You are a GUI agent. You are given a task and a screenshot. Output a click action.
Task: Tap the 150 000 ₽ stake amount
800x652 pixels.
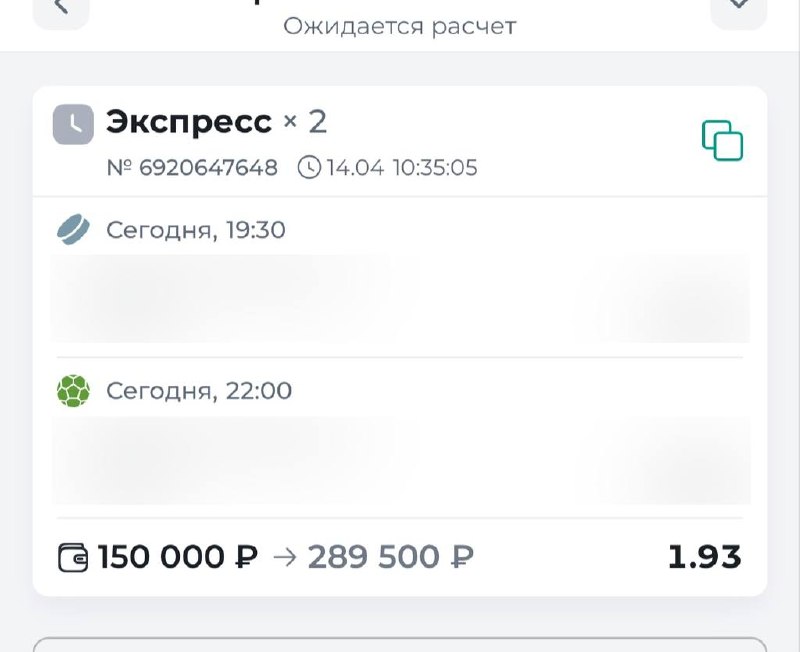pyautogui.click(x=177, y=557)
